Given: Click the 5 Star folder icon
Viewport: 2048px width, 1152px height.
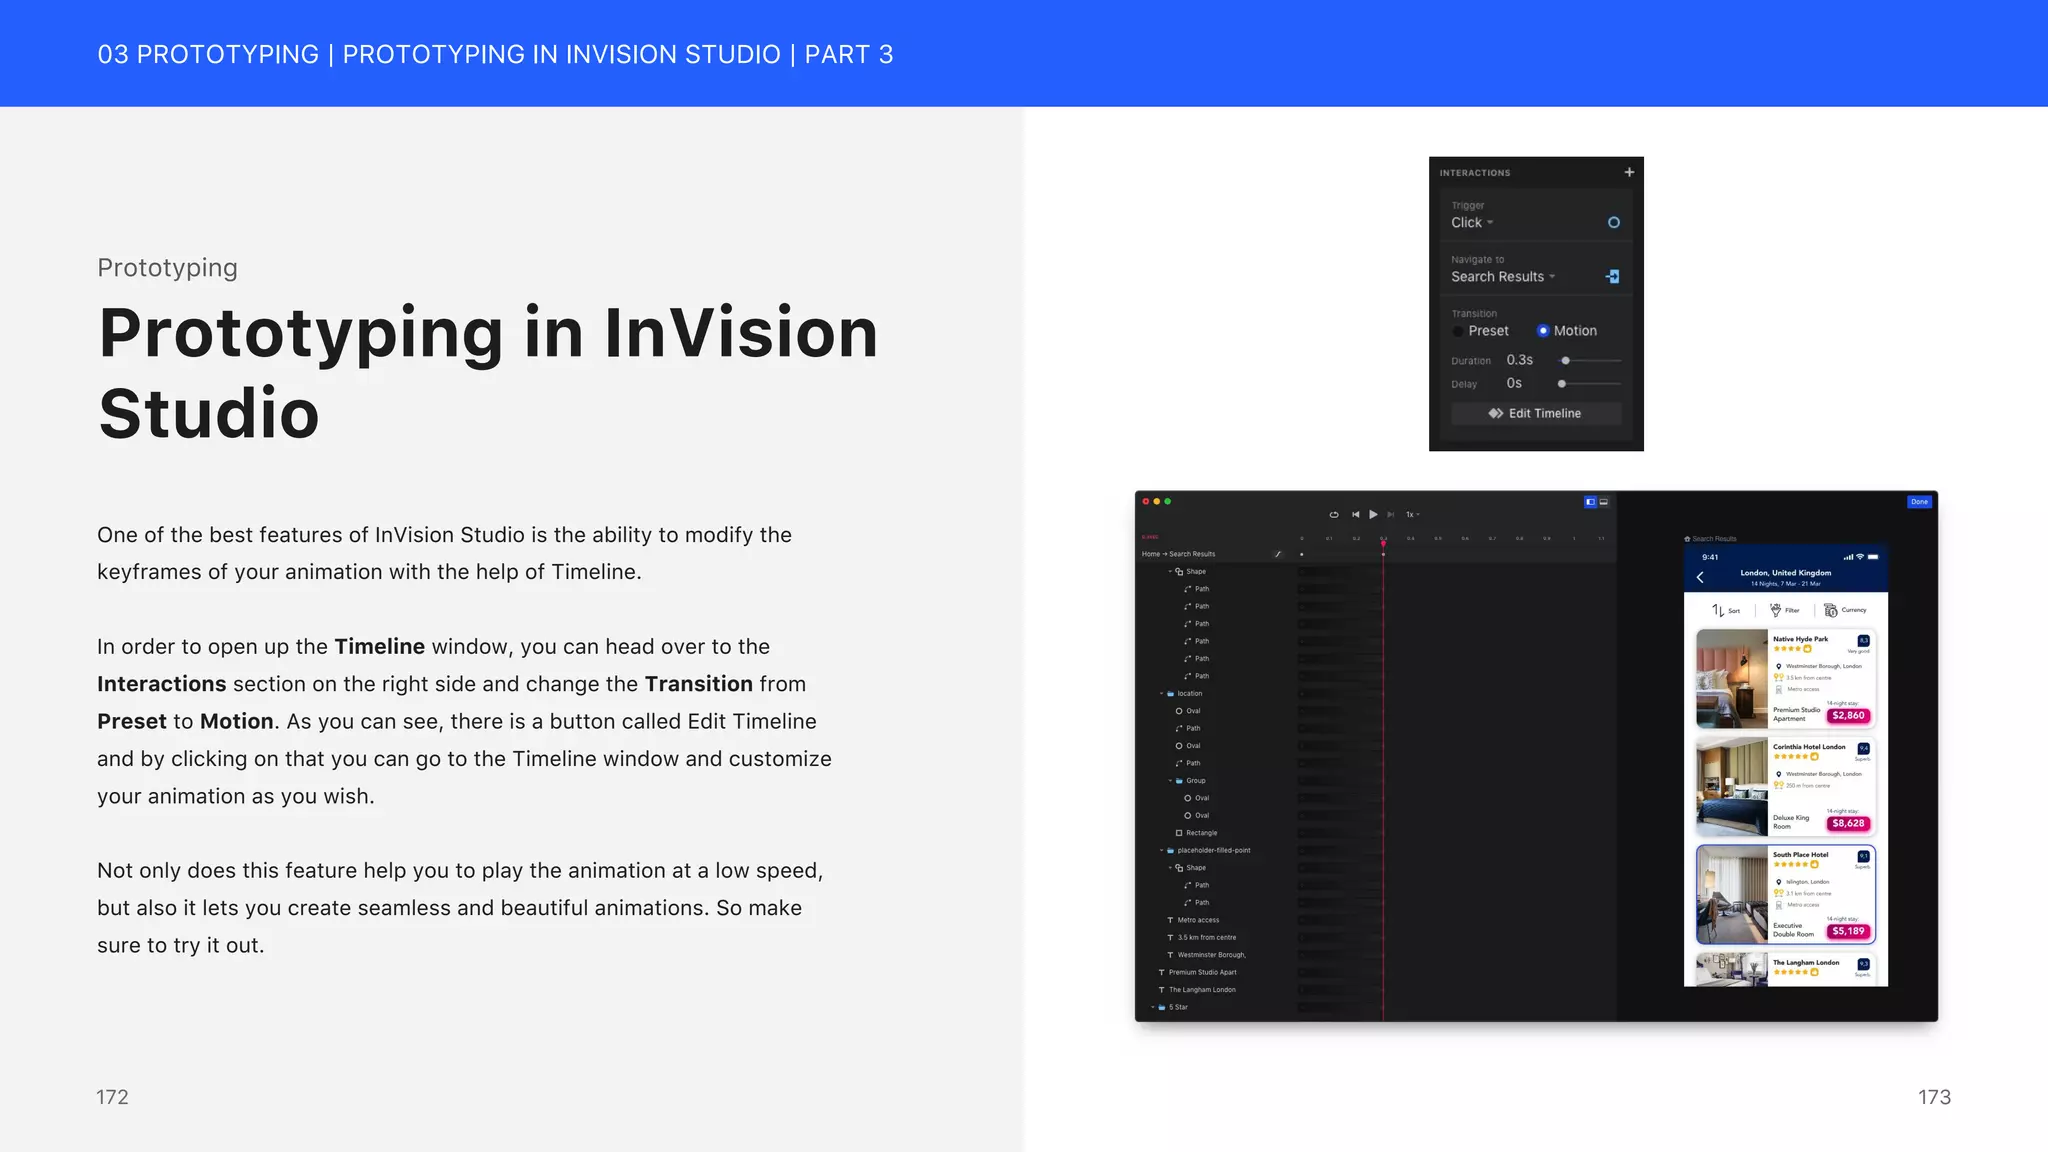Looking at the screenshot, I should [x=1162, y=1007].
